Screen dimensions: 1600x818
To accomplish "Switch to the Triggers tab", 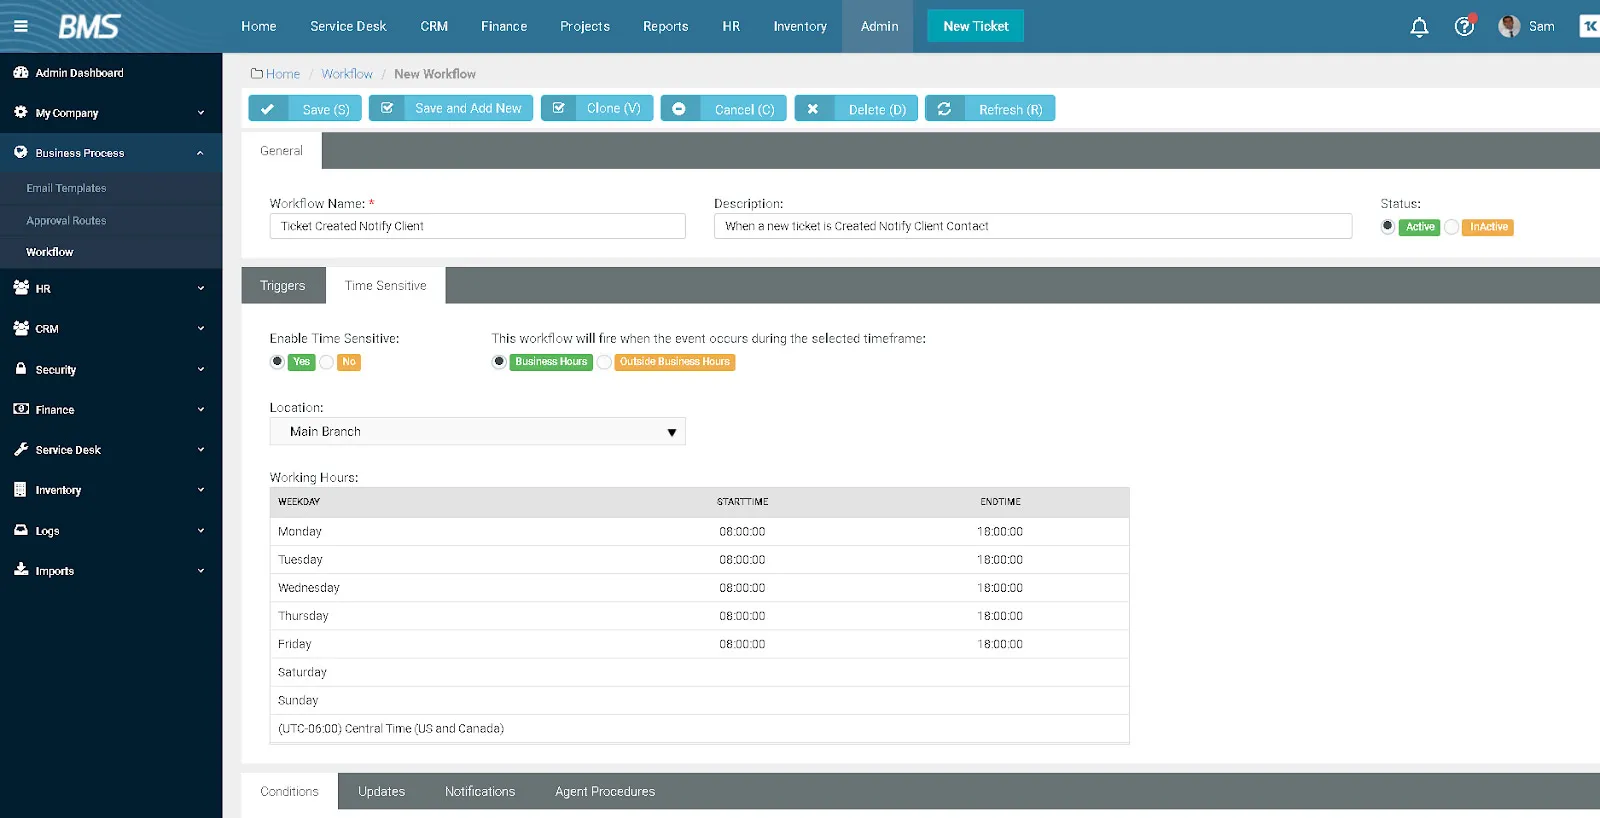I will pos(283,286).
